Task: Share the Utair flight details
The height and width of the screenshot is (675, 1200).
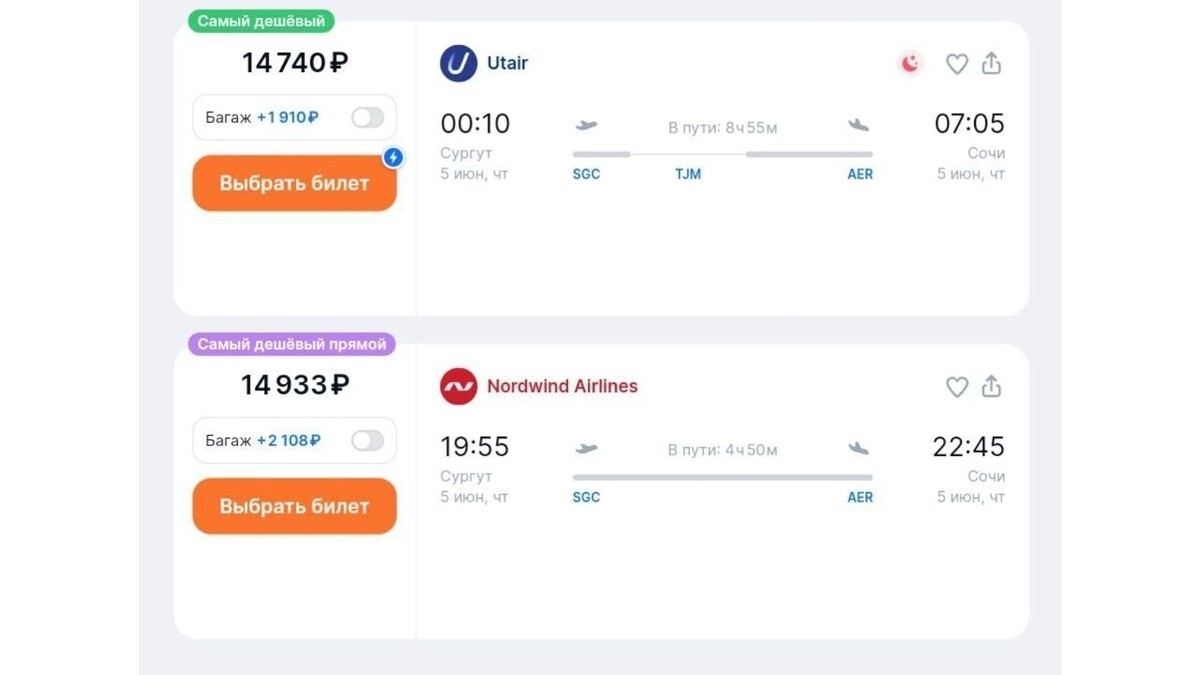Action: pos(991,63)
